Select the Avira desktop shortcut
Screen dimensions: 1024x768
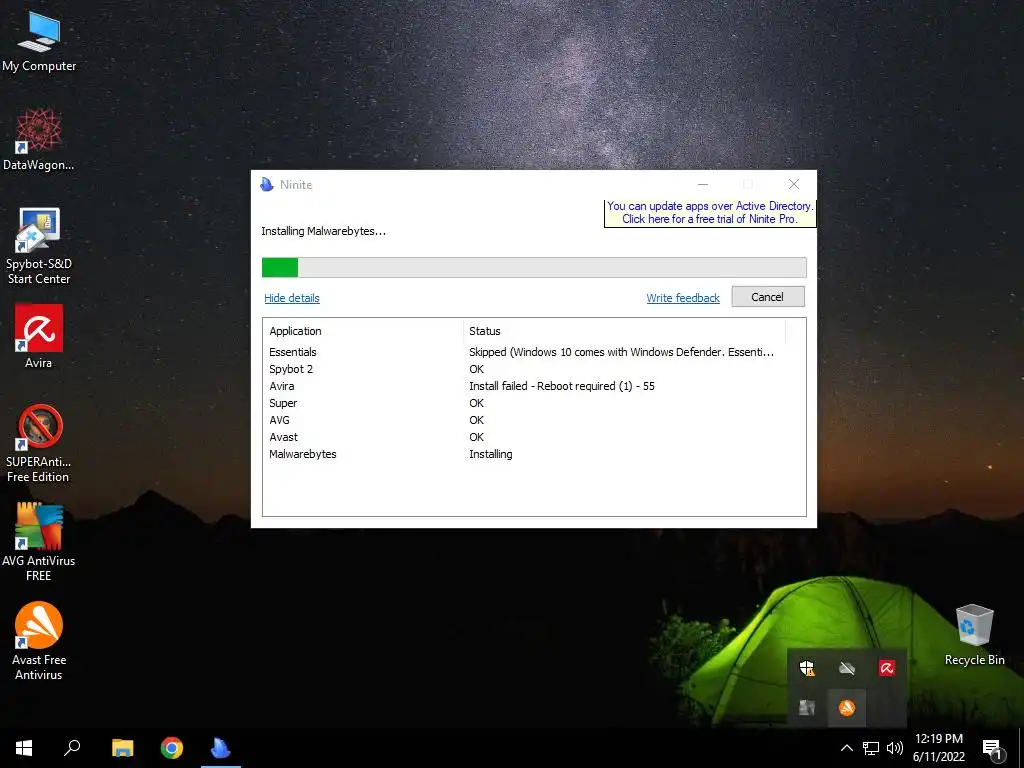[x=39, y=337]
